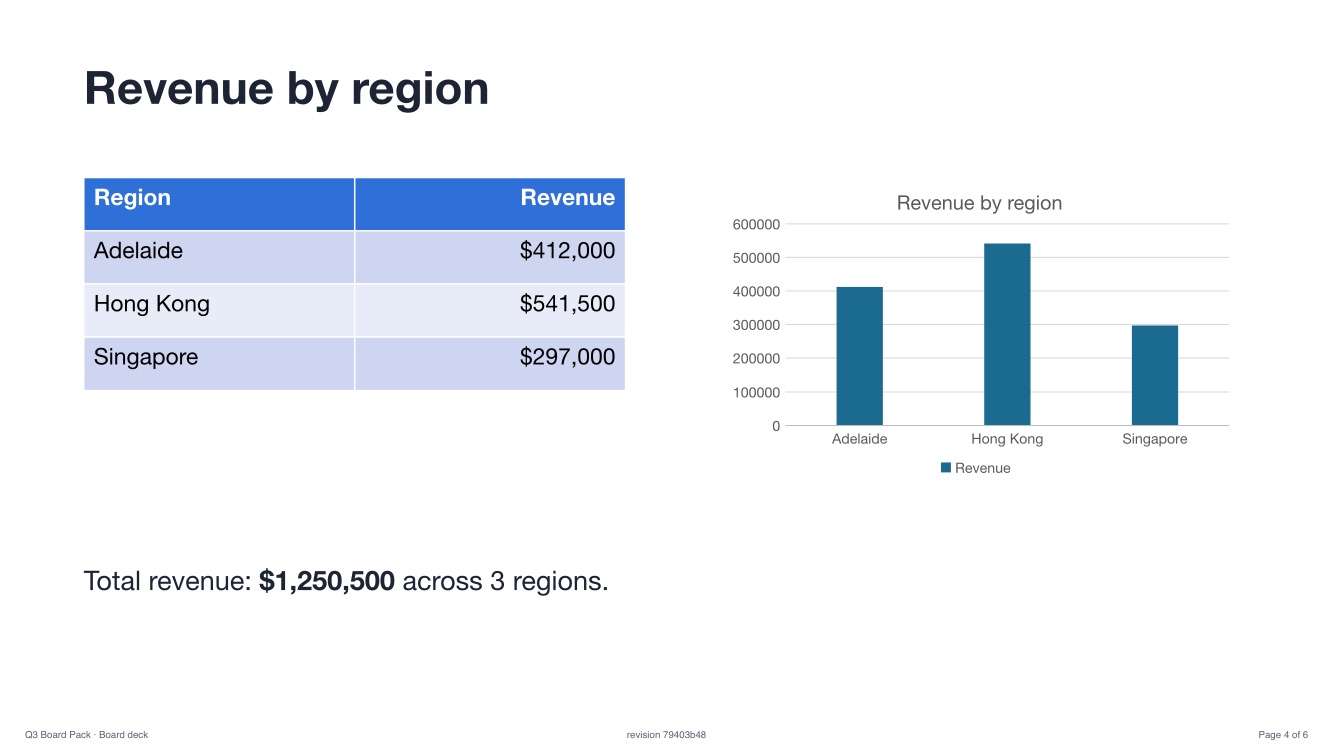Click the 400000 y-axis label

click(756, 291)
